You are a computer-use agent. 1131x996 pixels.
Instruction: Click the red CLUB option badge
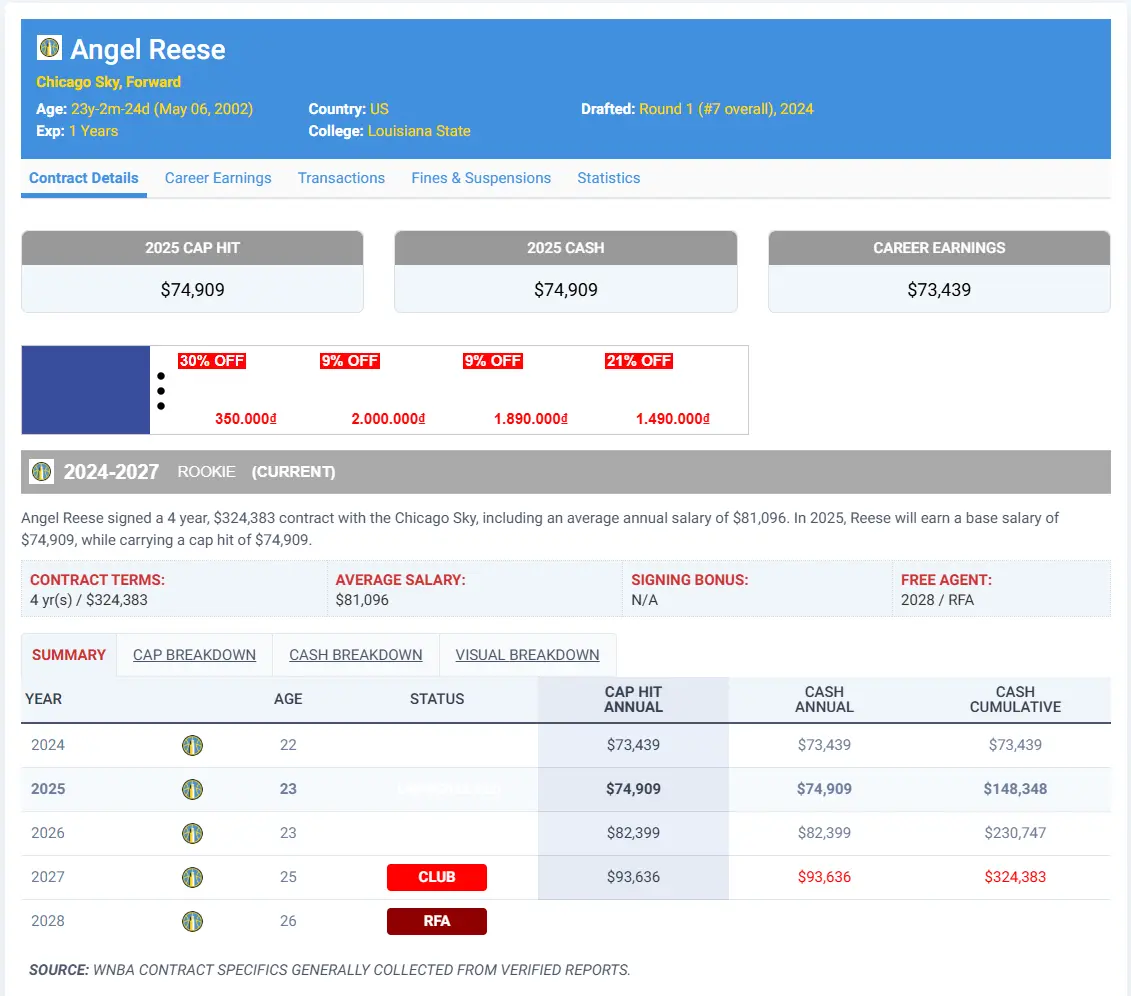tap(436, 877)
